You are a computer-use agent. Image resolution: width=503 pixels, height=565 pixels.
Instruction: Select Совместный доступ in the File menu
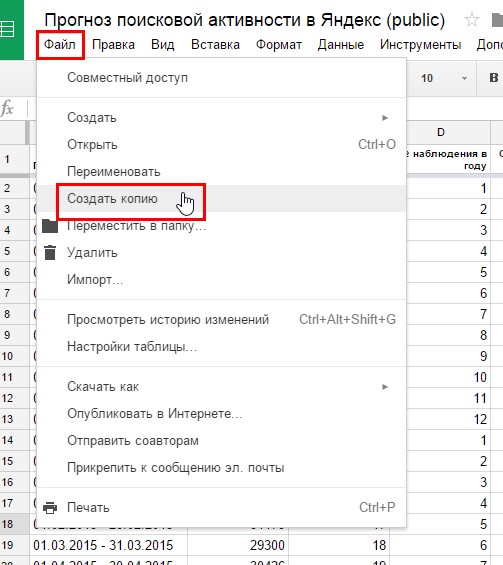click(222, 78)
